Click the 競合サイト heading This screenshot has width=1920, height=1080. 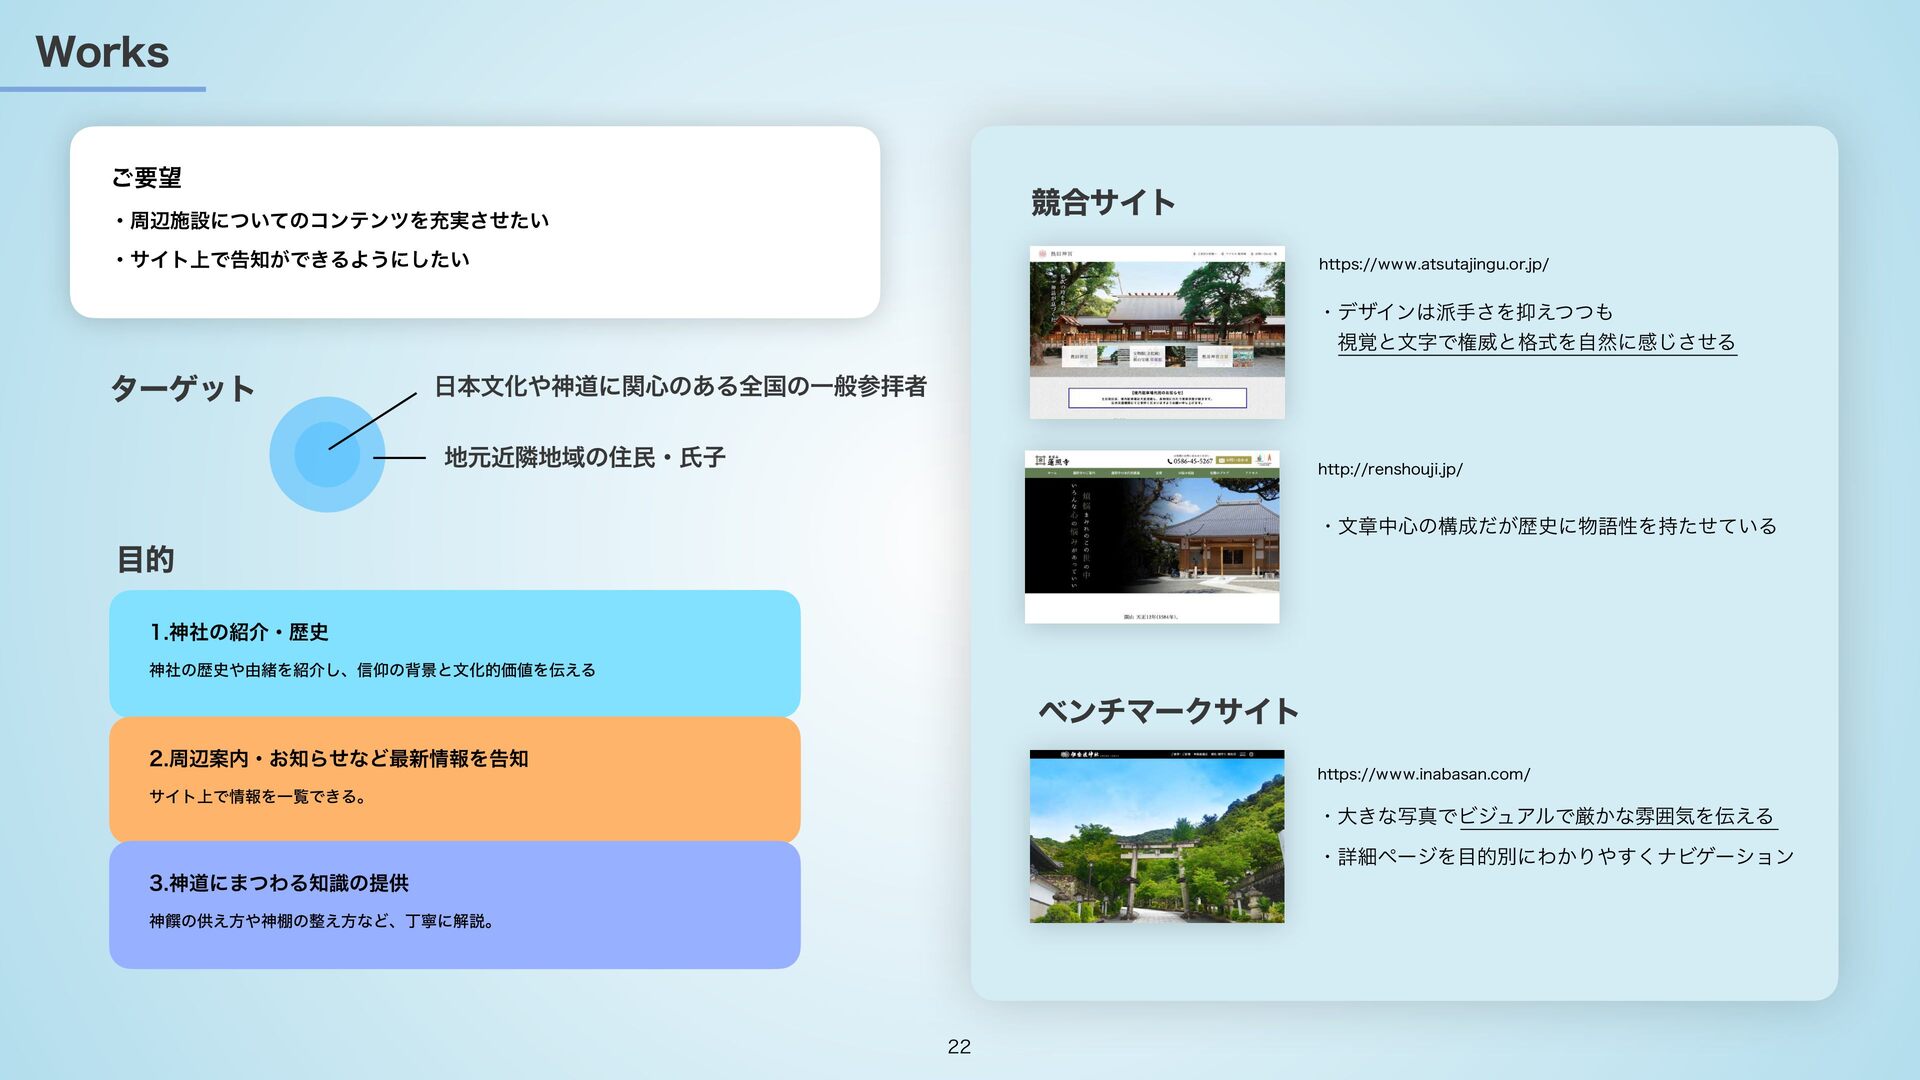[x=1102, y=202]
